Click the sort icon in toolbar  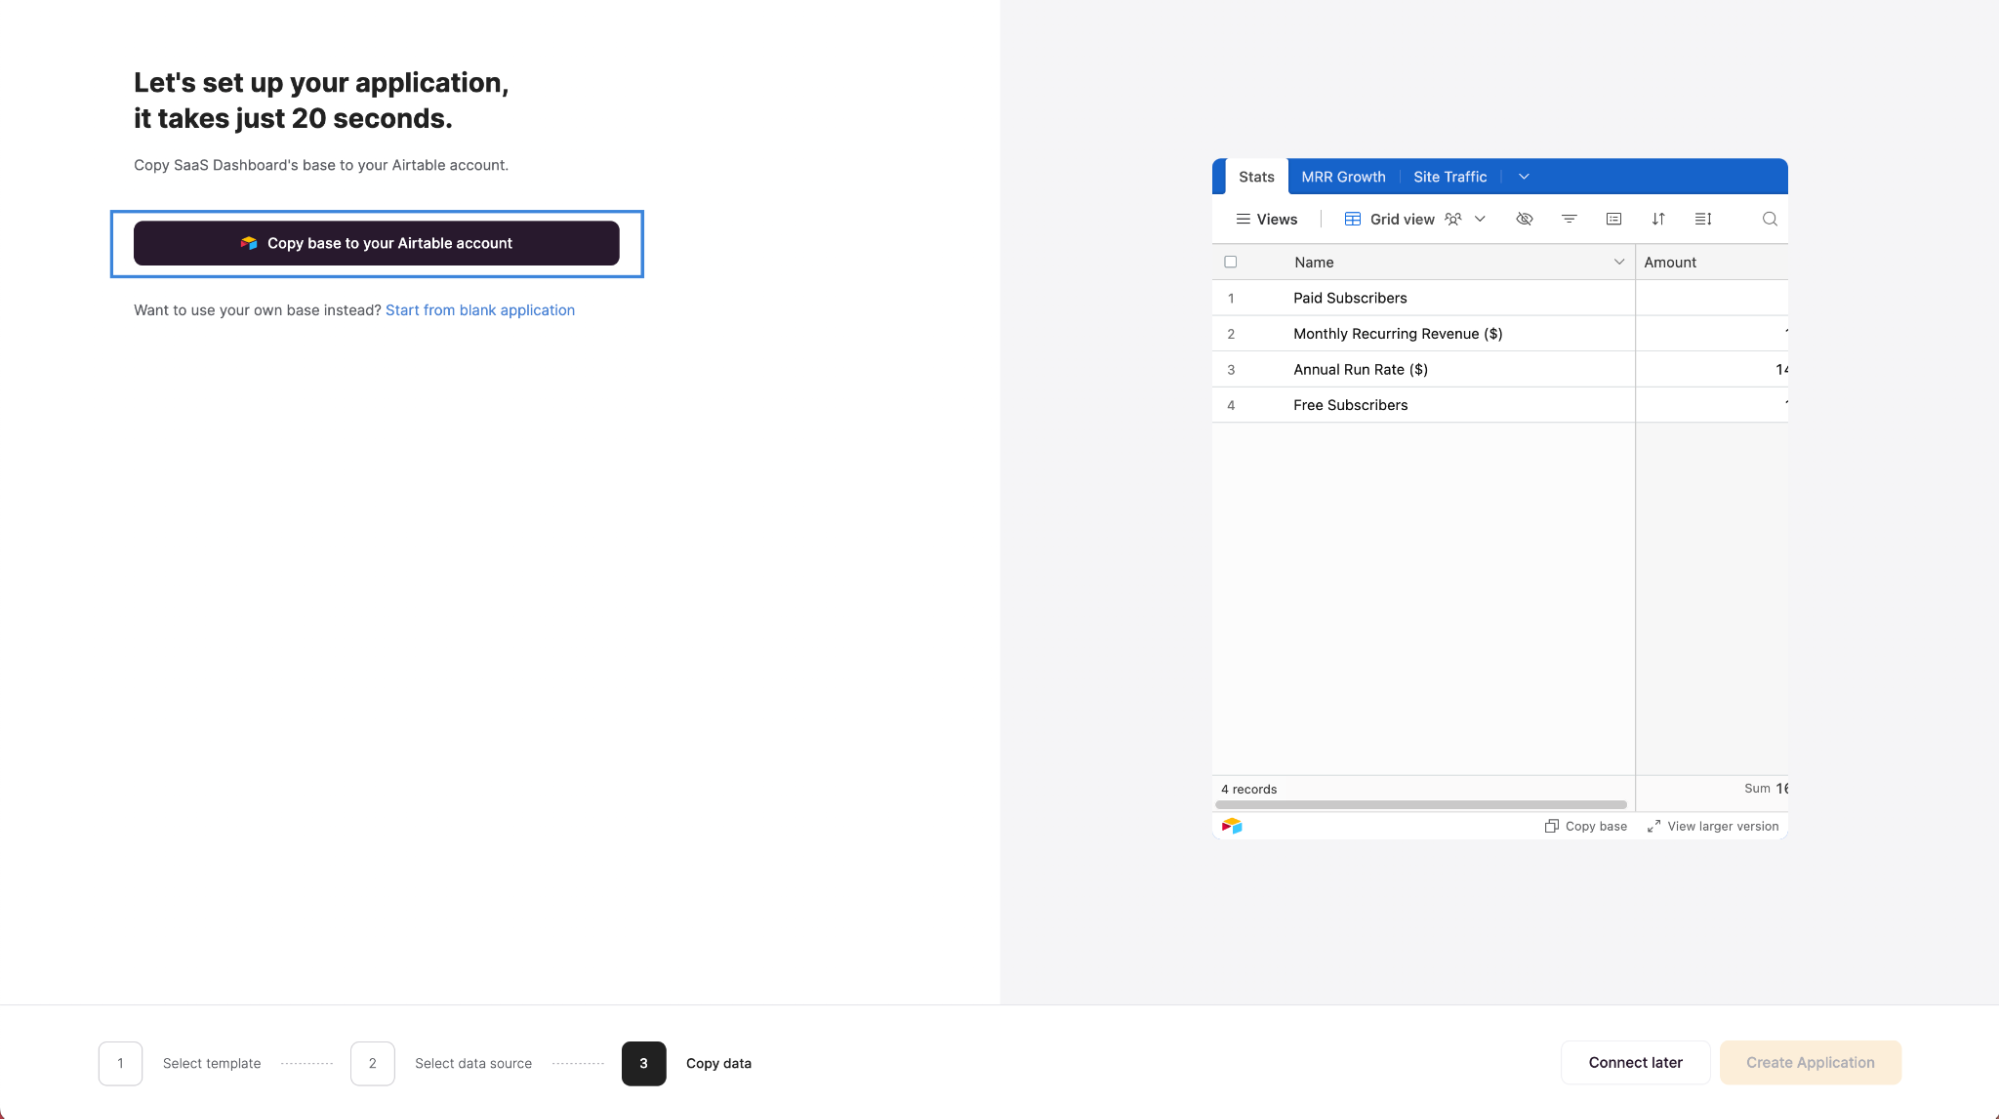(x=1660, y=218)
